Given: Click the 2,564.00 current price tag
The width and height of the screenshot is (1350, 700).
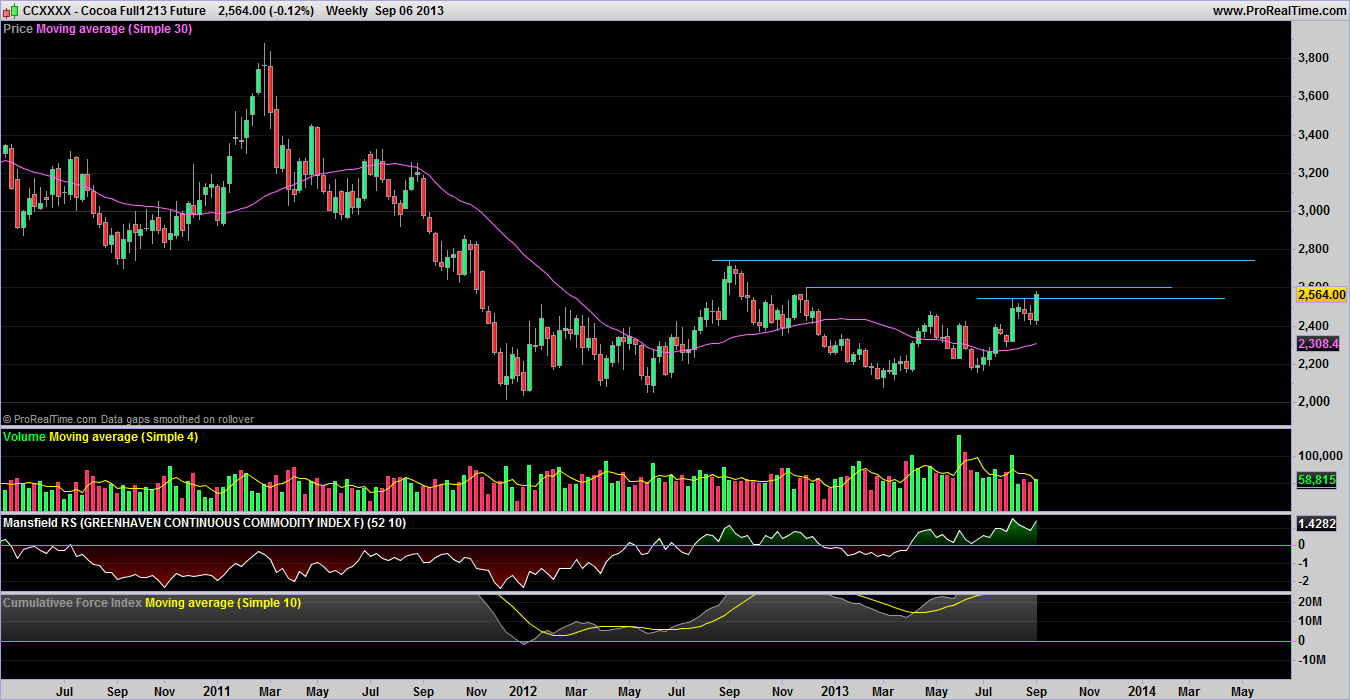Looking at the screenshot, I should [1321, 294].
